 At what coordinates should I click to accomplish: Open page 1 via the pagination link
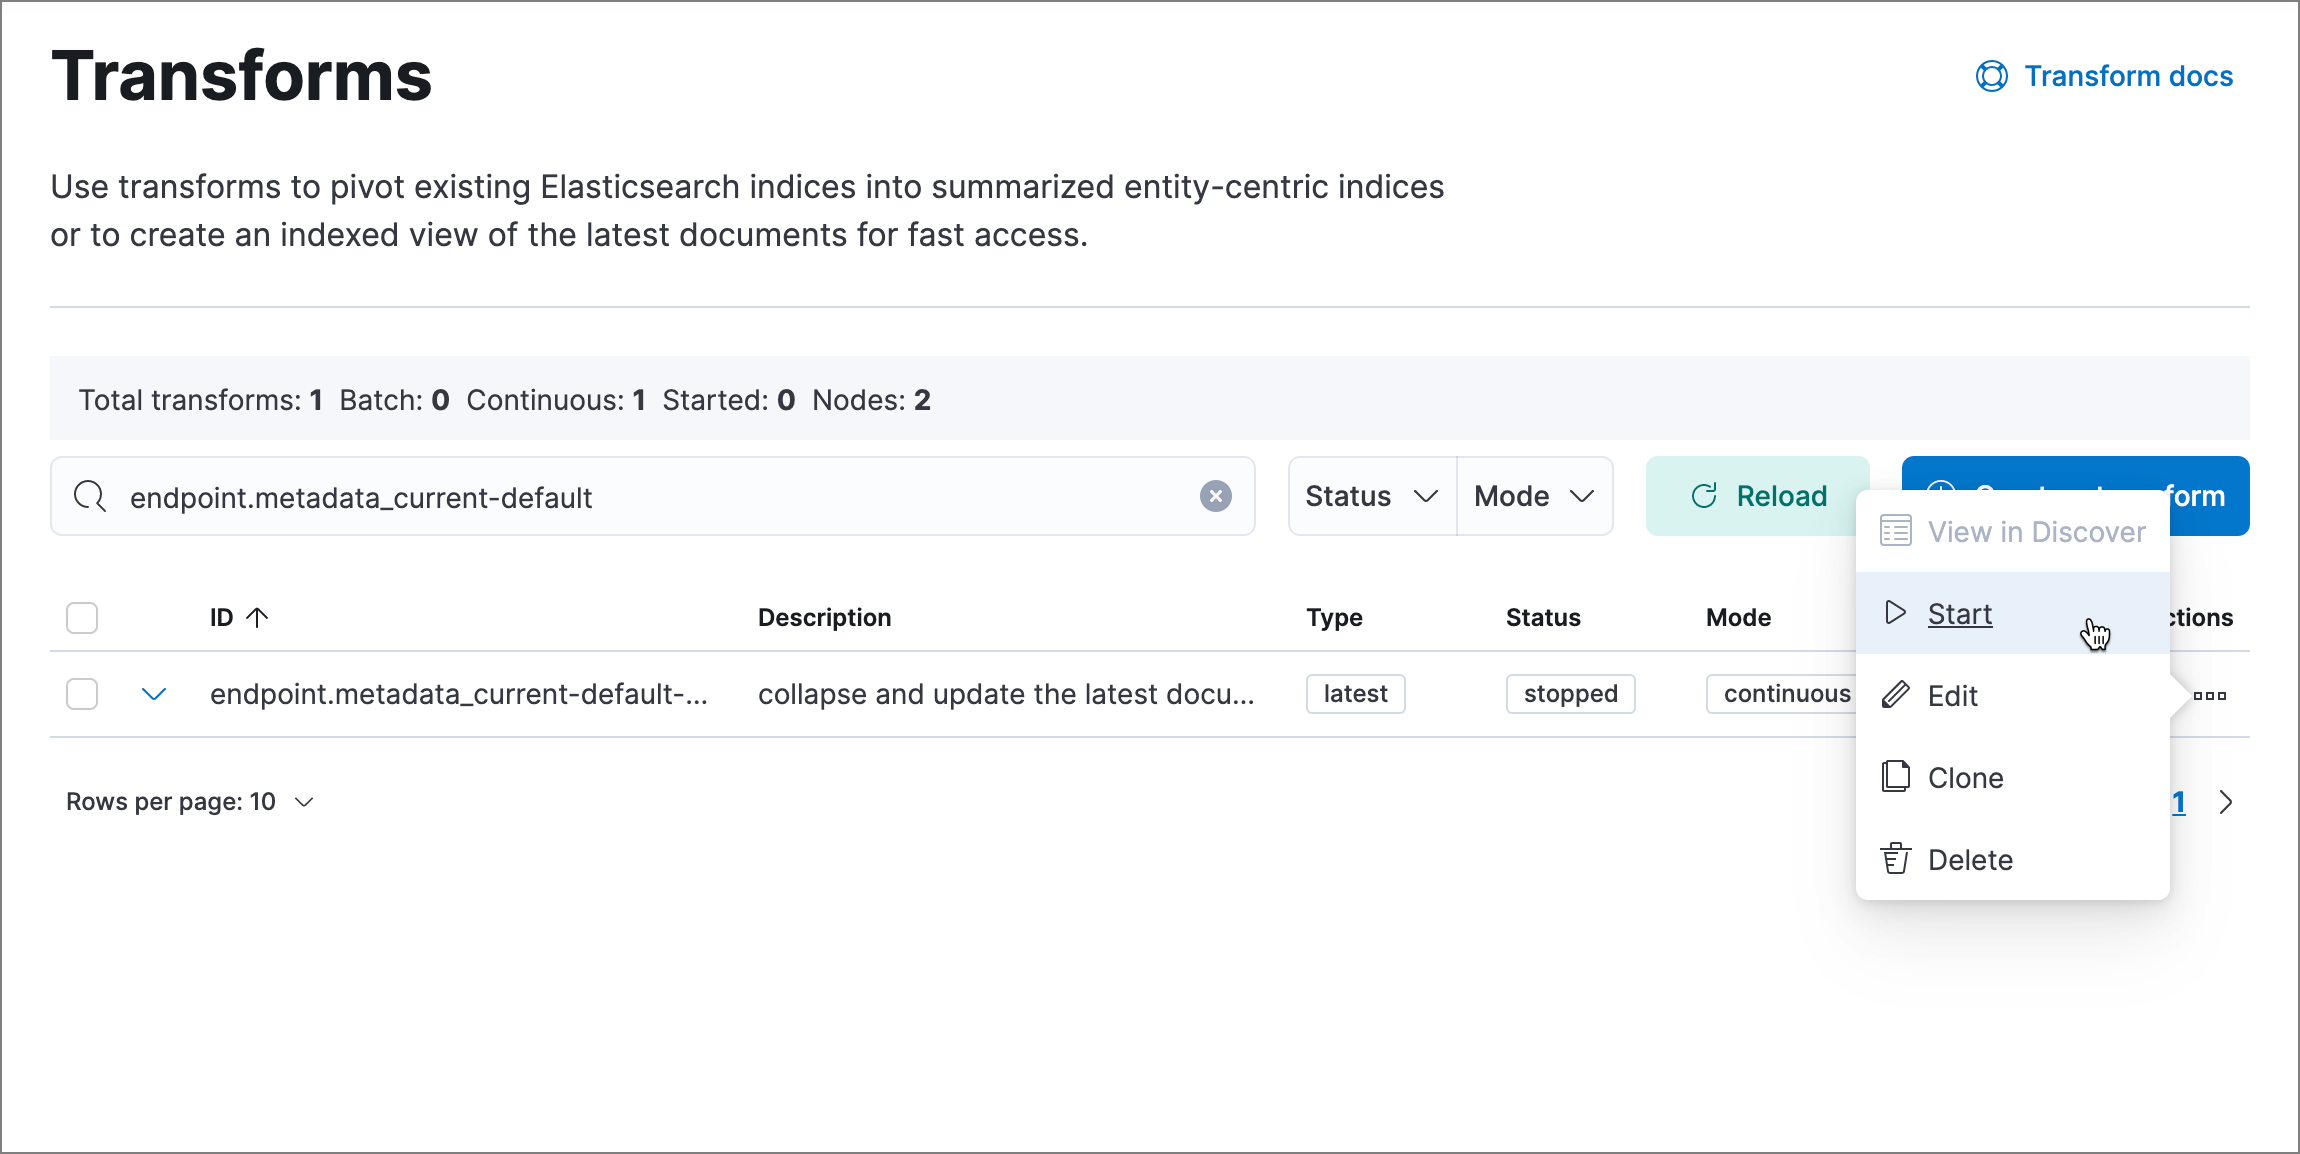pos(2180,801)
